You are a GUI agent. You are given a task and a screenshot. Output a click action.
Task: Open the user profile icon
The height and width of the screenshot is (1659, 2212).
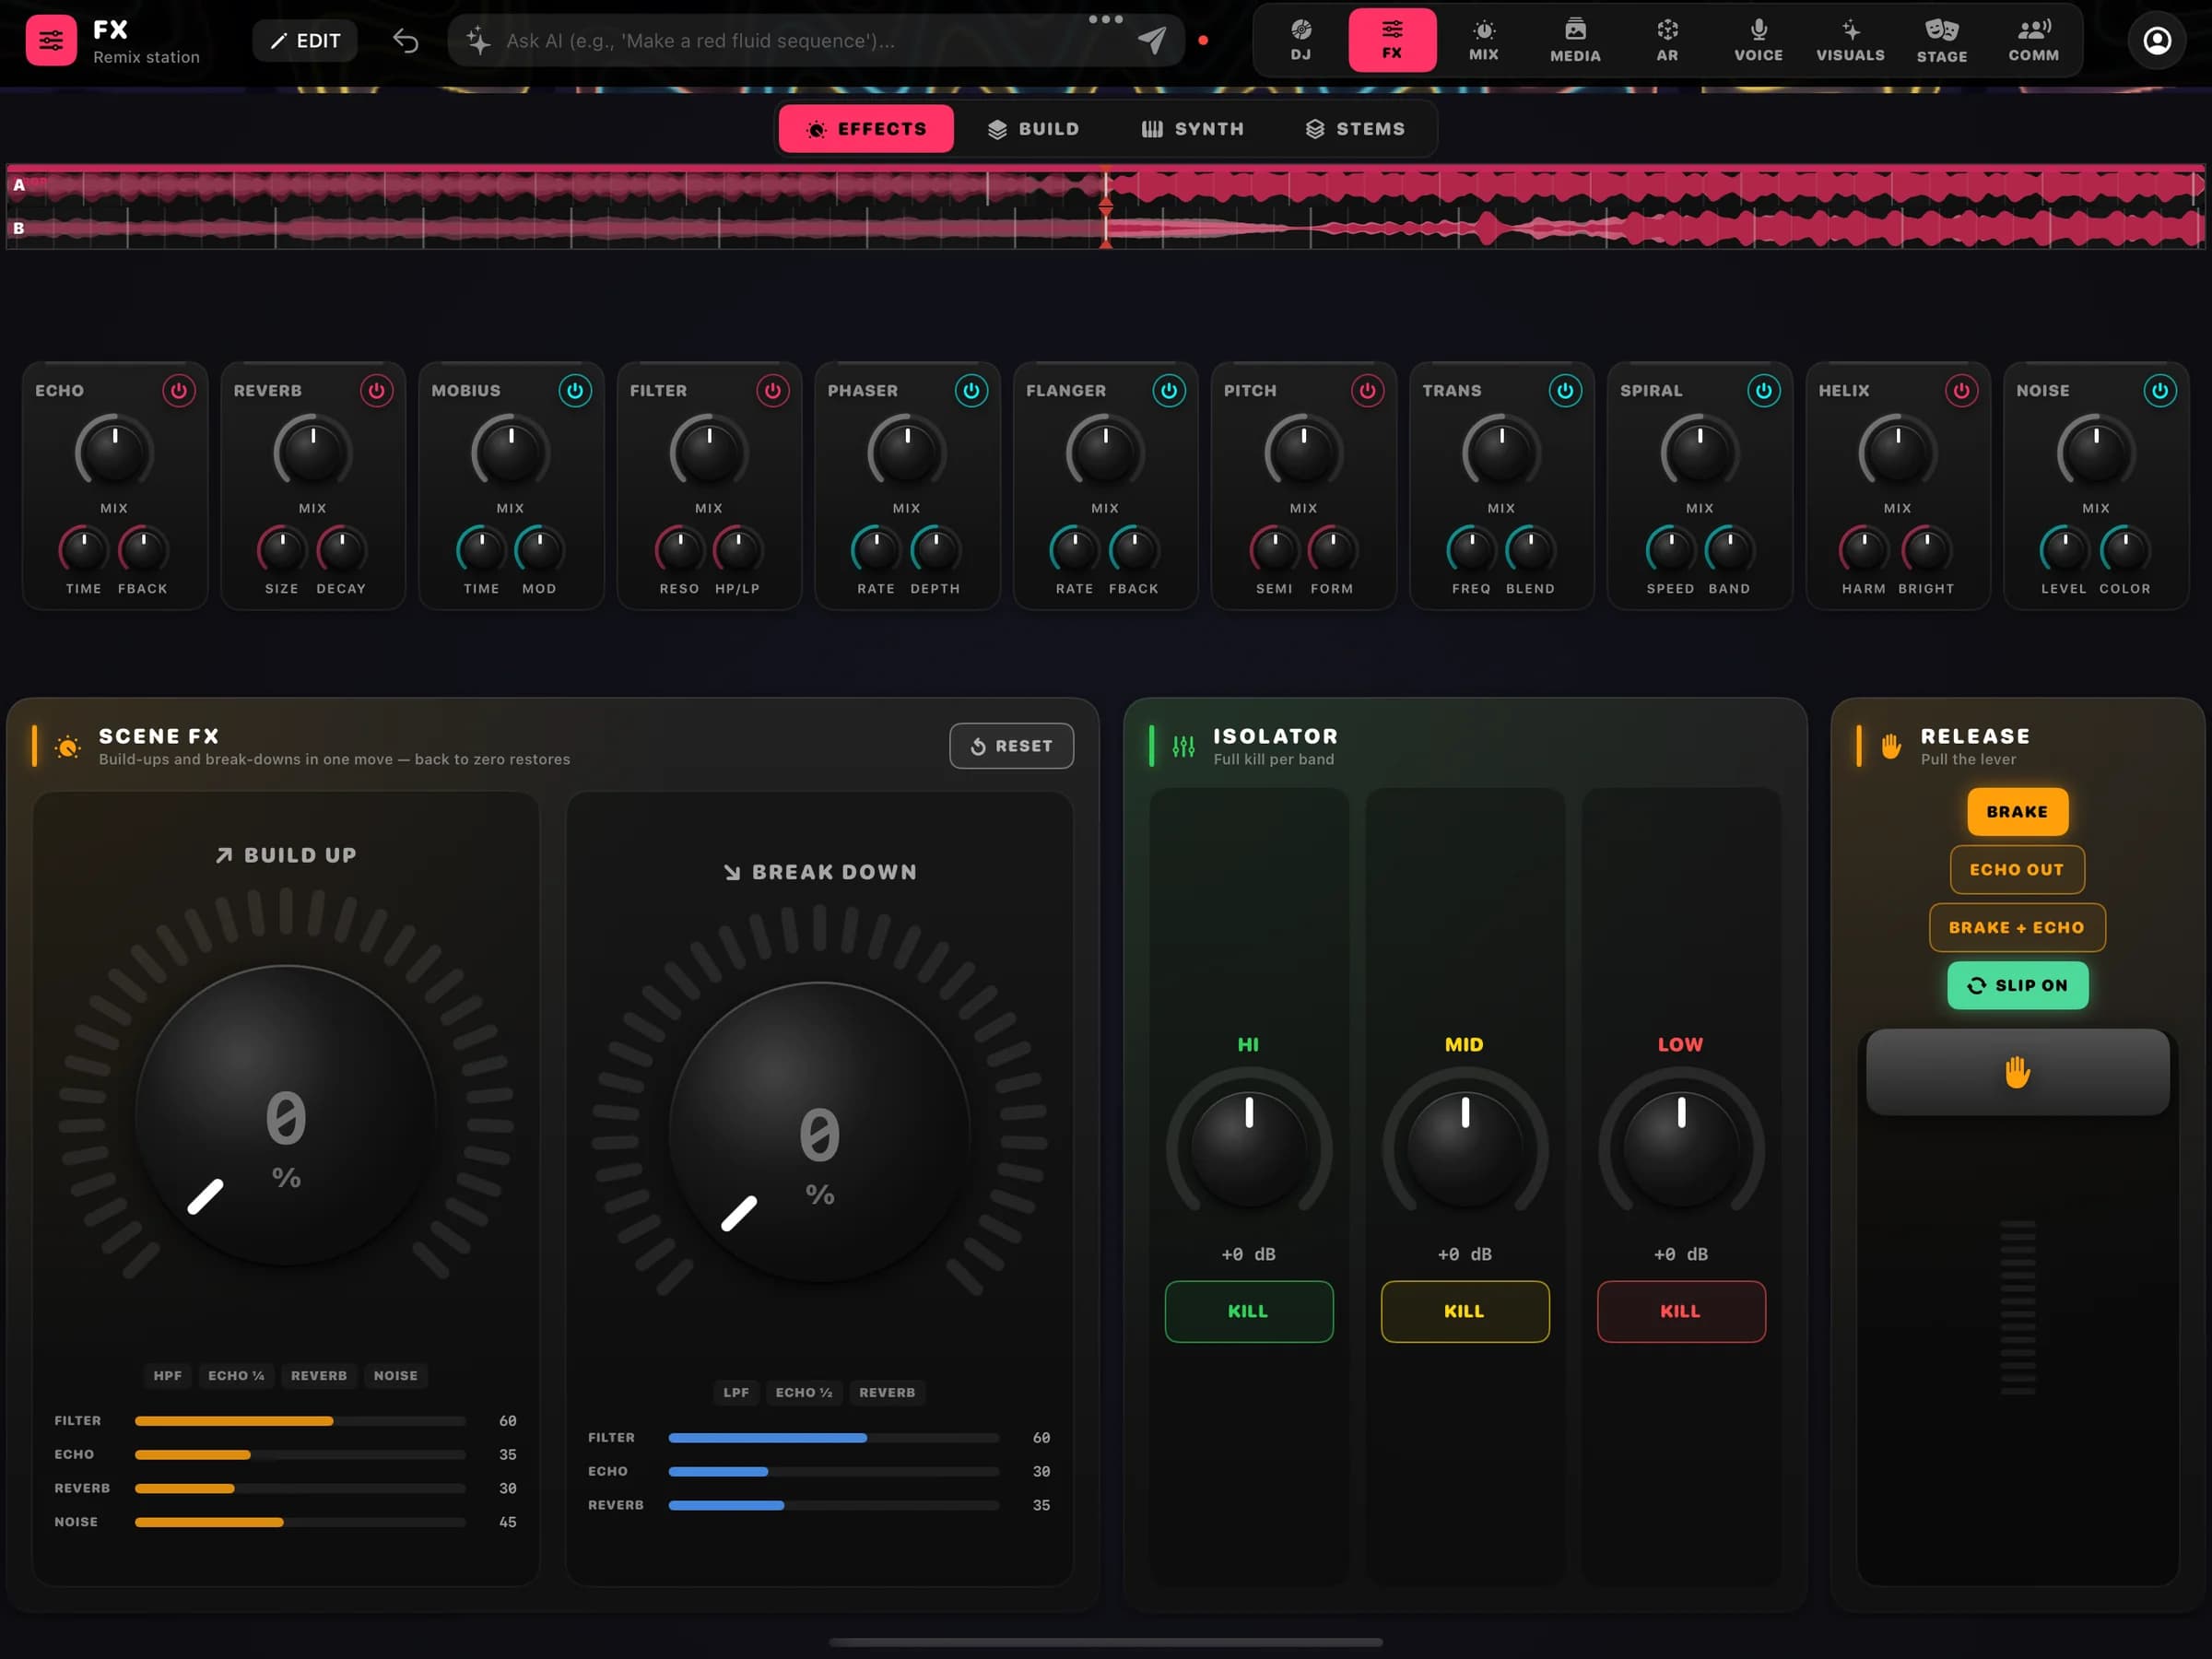(2156, 40)
